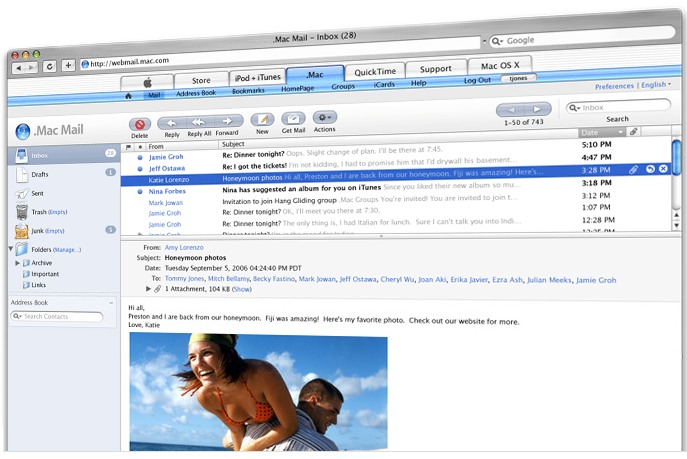The height and width of the screenshot is (459, 687).
Task: Go to previous page of messages
Action: click(510, 109)
